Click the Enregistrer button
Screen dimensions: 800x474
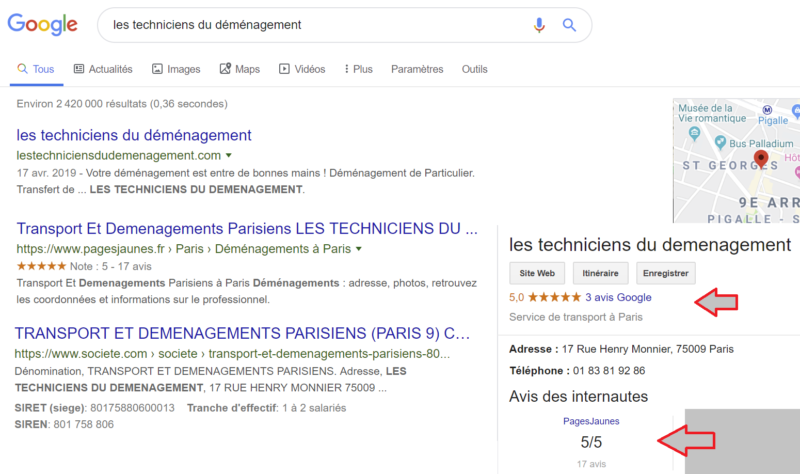pos(665,273)
